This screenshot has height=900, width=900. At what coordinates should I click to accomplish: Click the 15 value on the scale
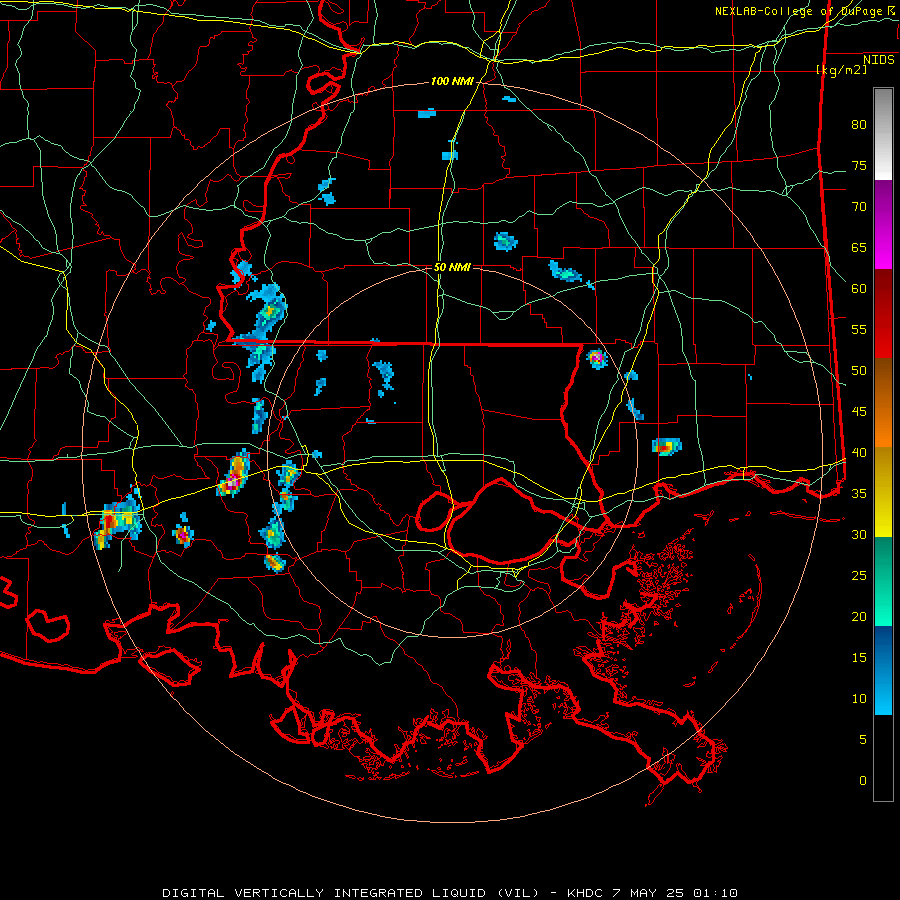[859, 658]
